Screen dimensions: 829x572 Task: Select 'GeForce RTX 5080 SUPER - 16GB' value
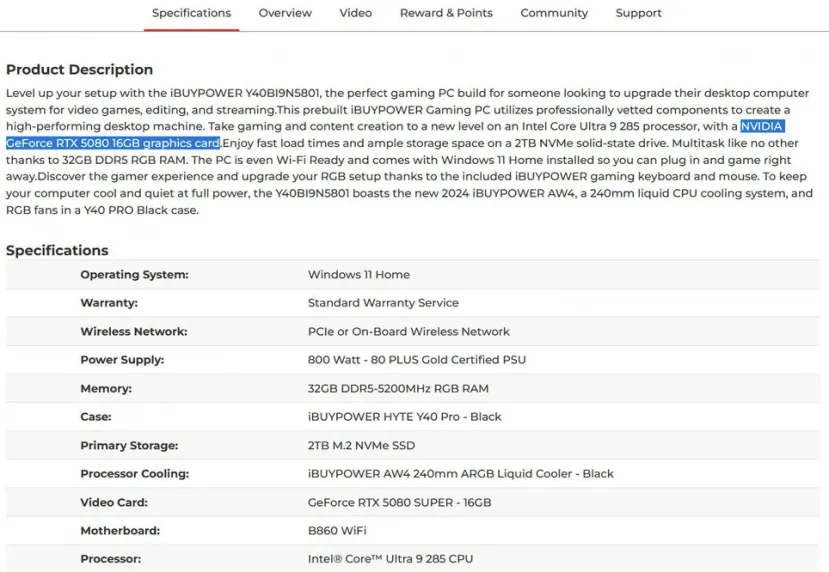coord(400,503)
